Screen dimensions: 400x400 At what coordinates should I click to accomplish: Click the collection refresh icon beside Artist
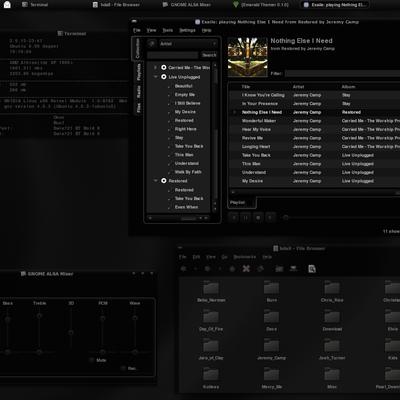pyautogui.click(x=152, y=44)
